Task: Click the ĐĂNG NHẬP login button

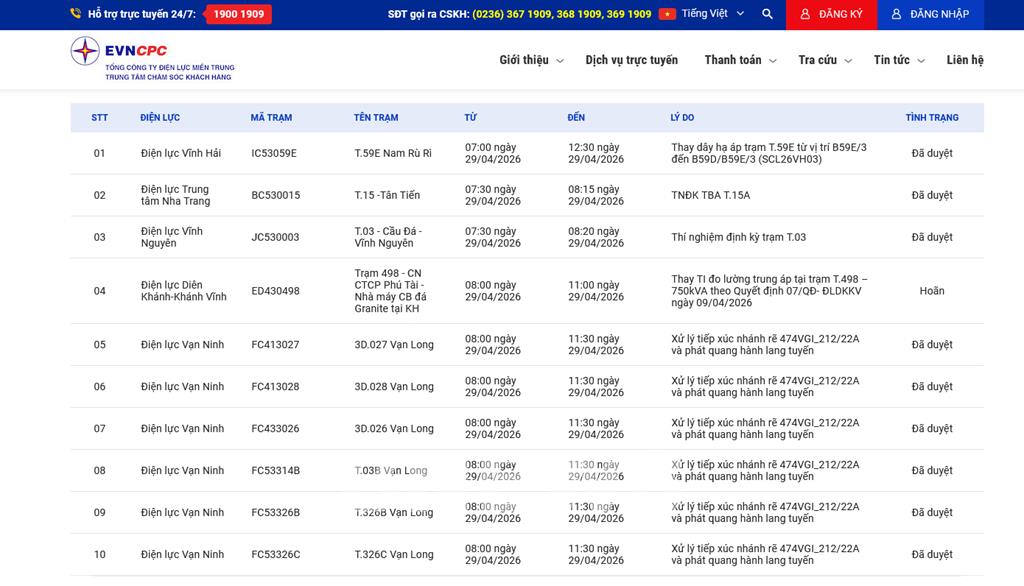Action: (930, 14)
